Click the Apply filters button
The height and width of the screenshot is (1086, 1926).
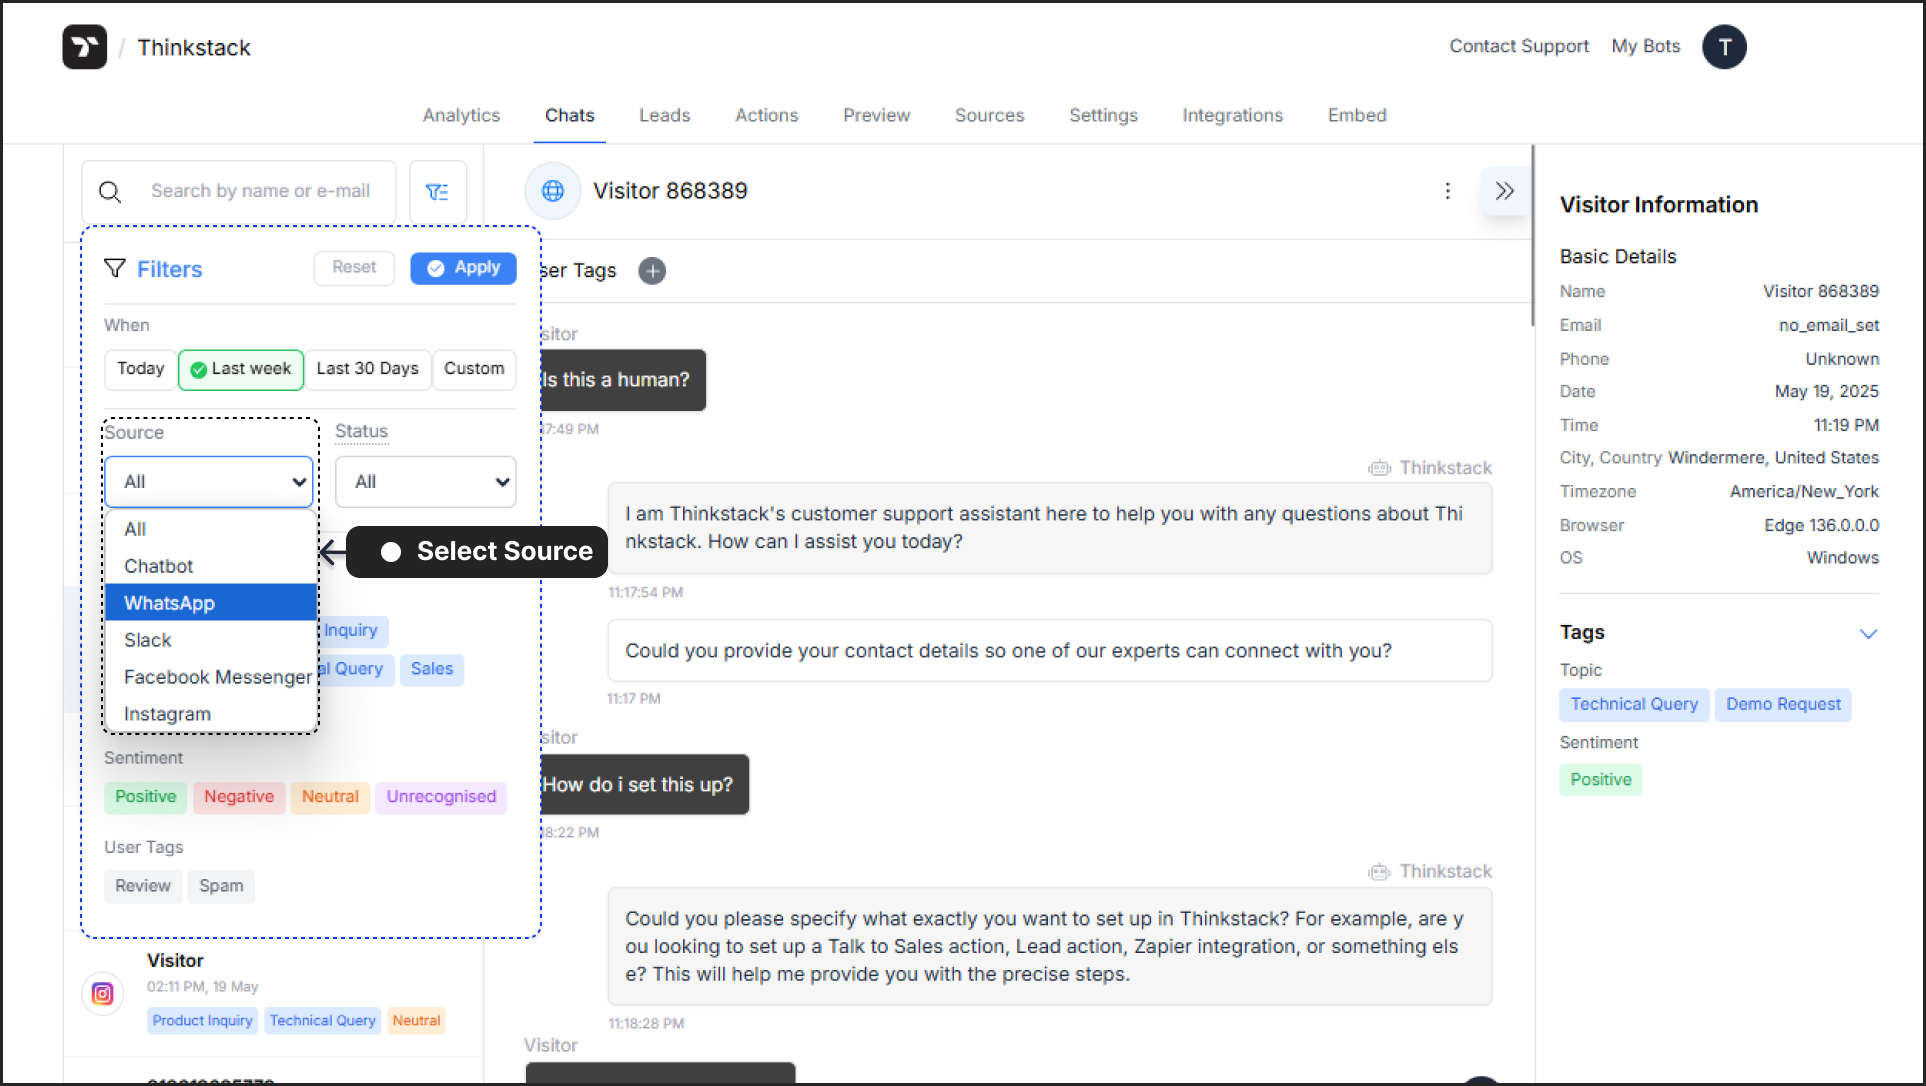[464, 268]
